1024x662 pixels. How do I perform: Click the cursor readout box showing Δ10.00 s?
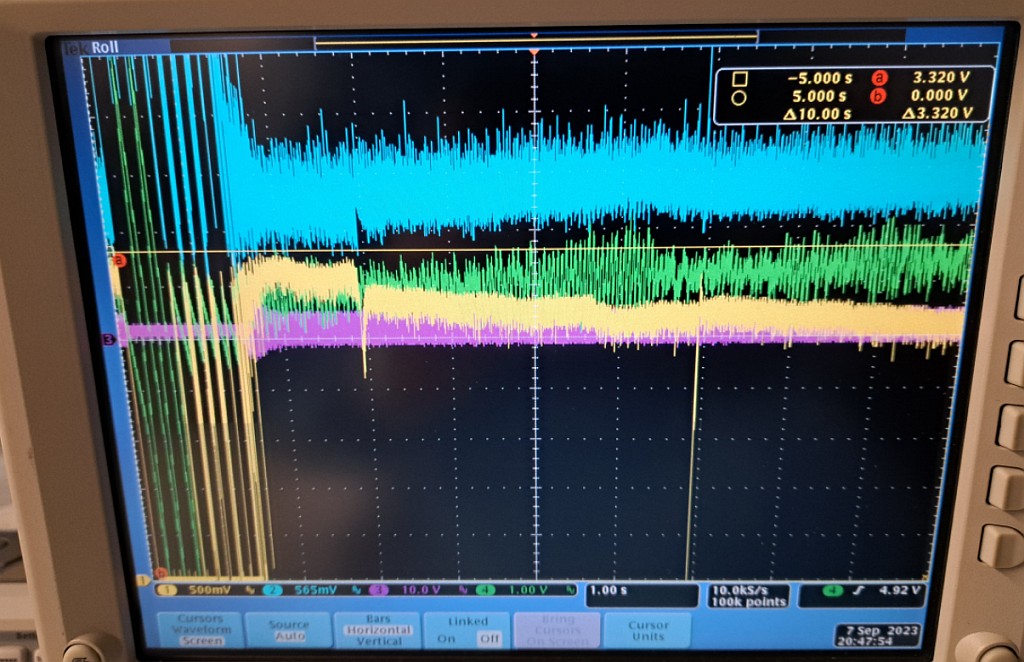click(x=852, y=95)
